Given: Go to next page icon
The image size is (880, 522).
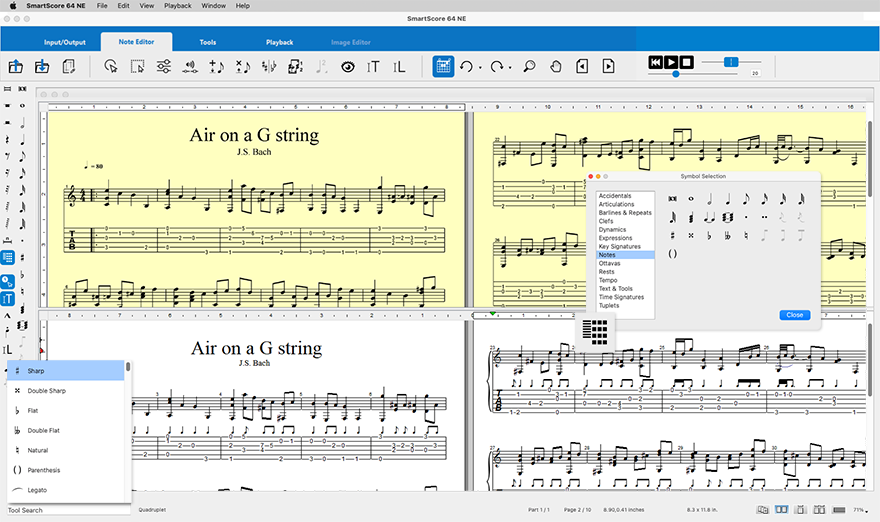Looking at the screenshot, I should click(608, 67).
